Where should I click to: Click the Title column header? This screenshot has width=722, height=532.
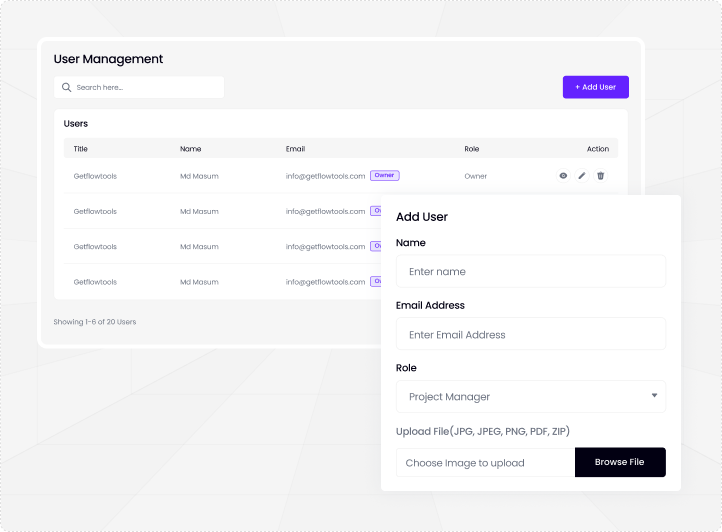[81, 149]
